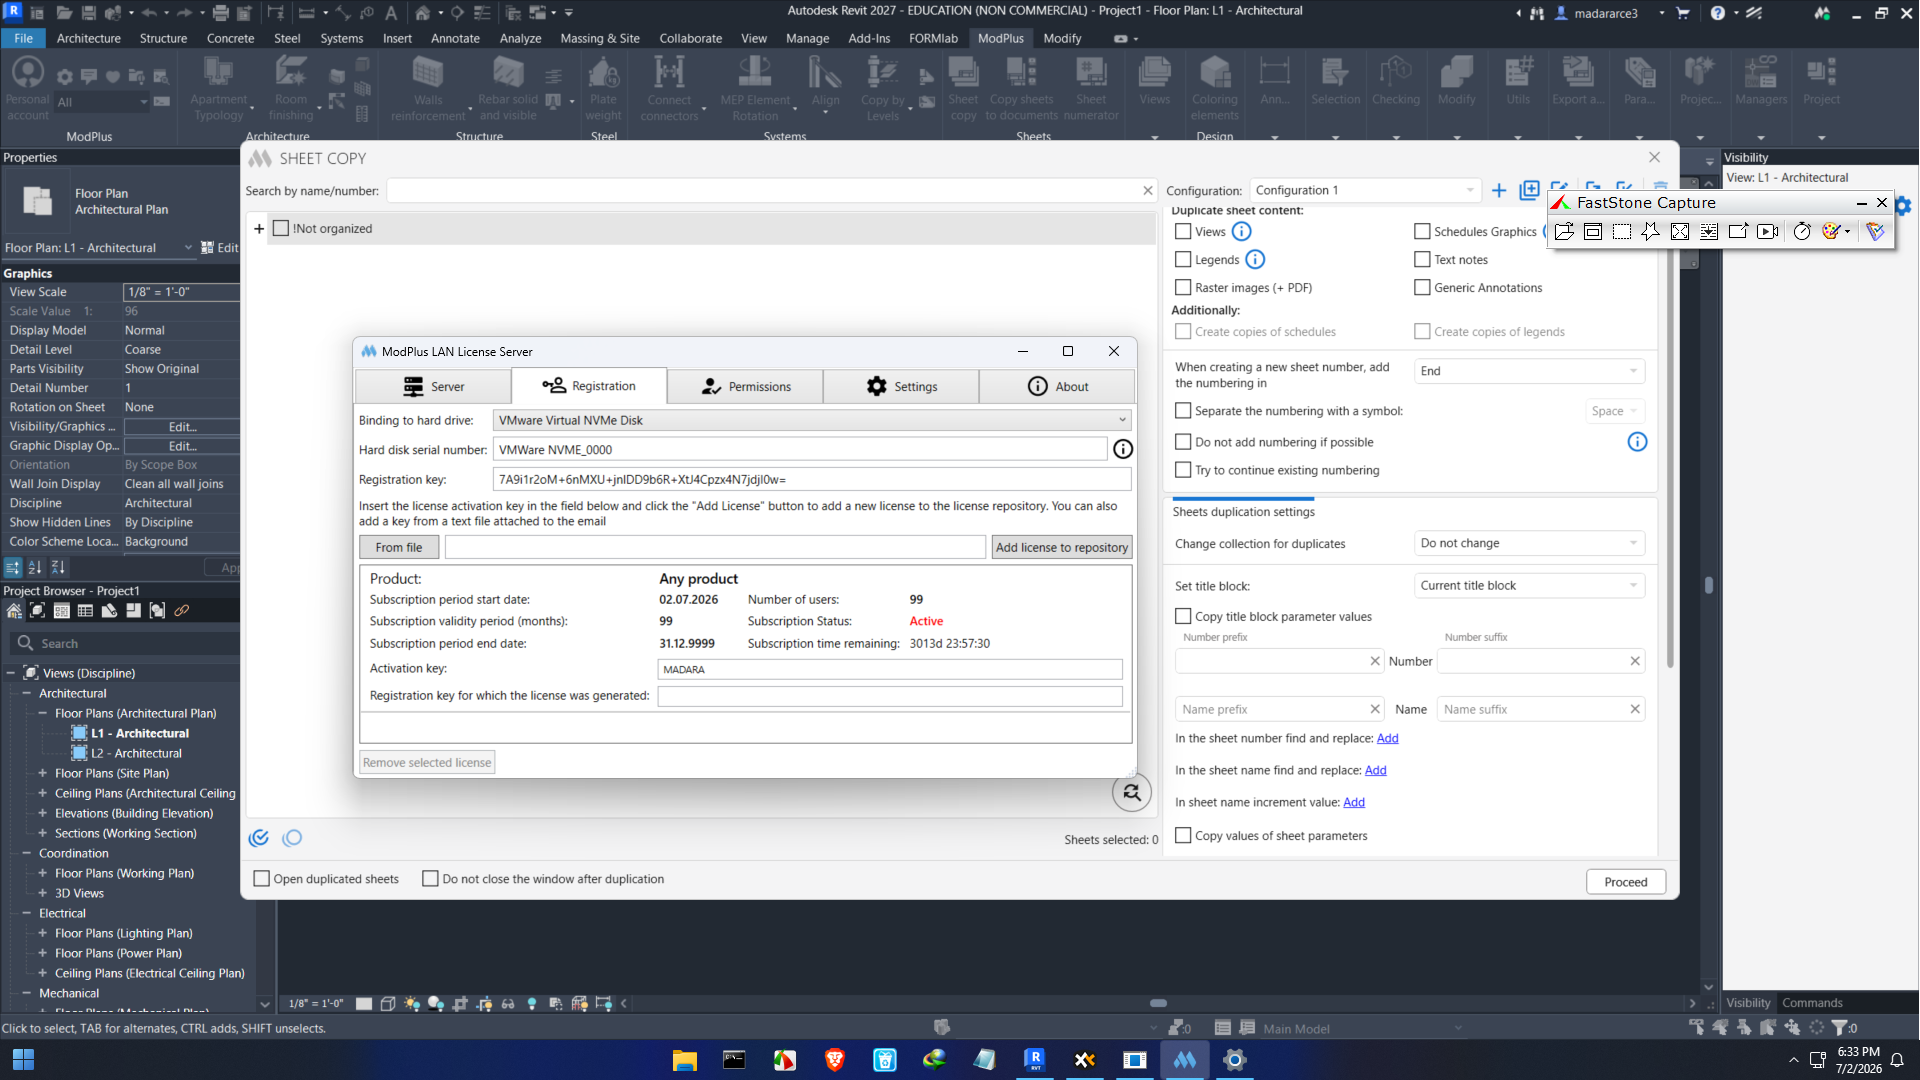Toggle Reveal Hidden Elements lightbulb
Viewport: 1920px width, 1080px height.
tap(532, 1003)
